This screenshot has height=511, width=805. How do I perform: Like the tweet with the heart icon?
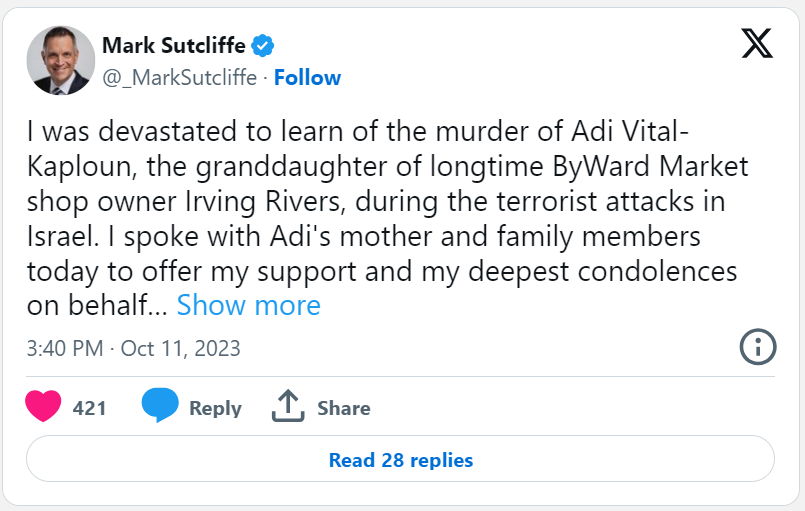(x=43, y=406)
